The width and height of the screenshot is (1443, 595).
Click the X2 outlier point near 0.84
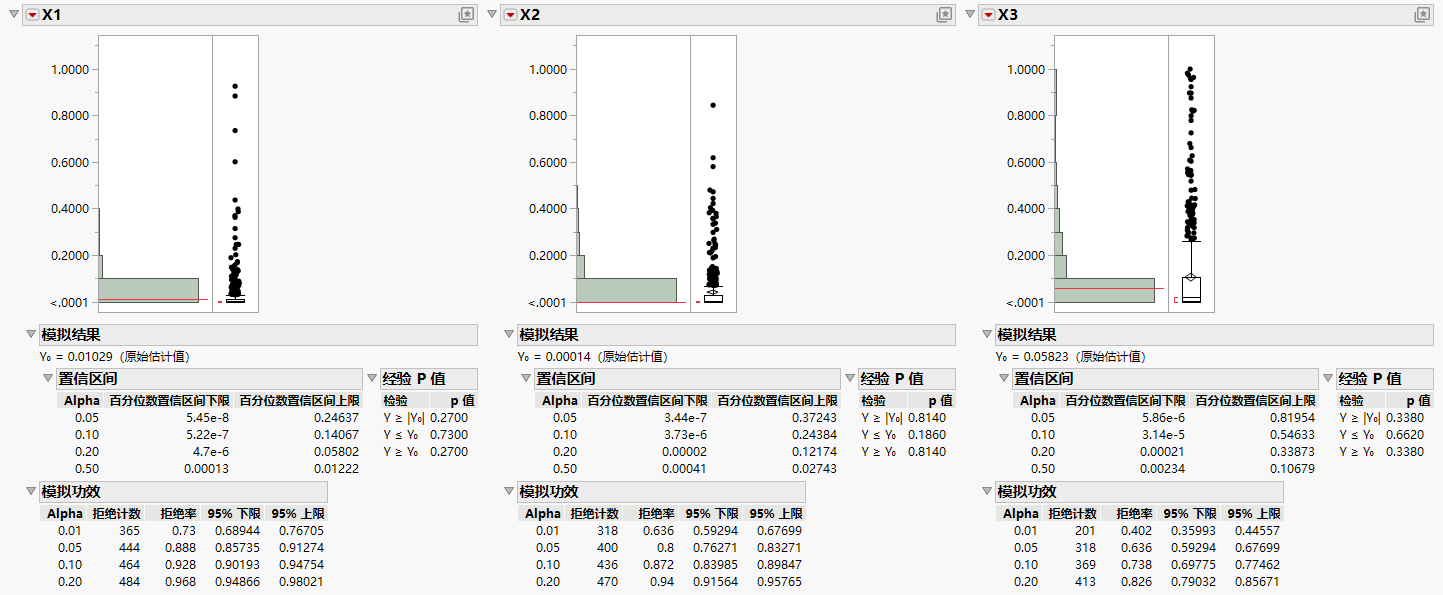[713, 105]
